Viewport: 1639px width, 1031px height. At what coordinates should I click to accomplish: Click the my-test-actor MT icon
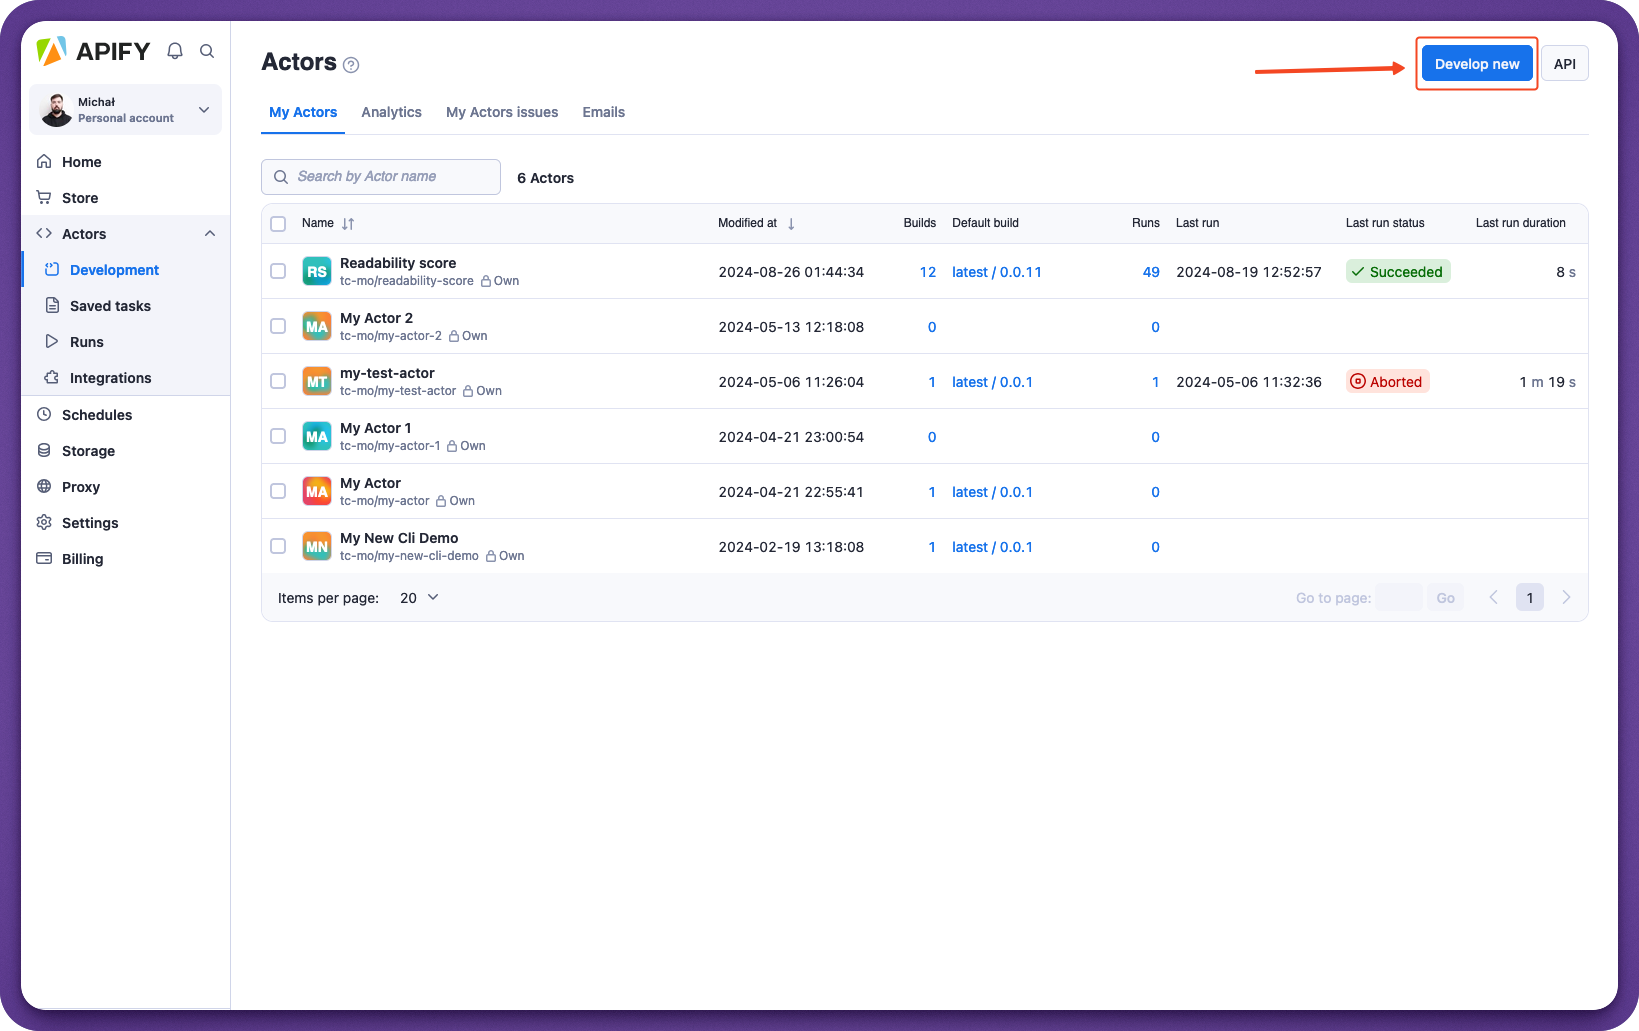(317, 382)
